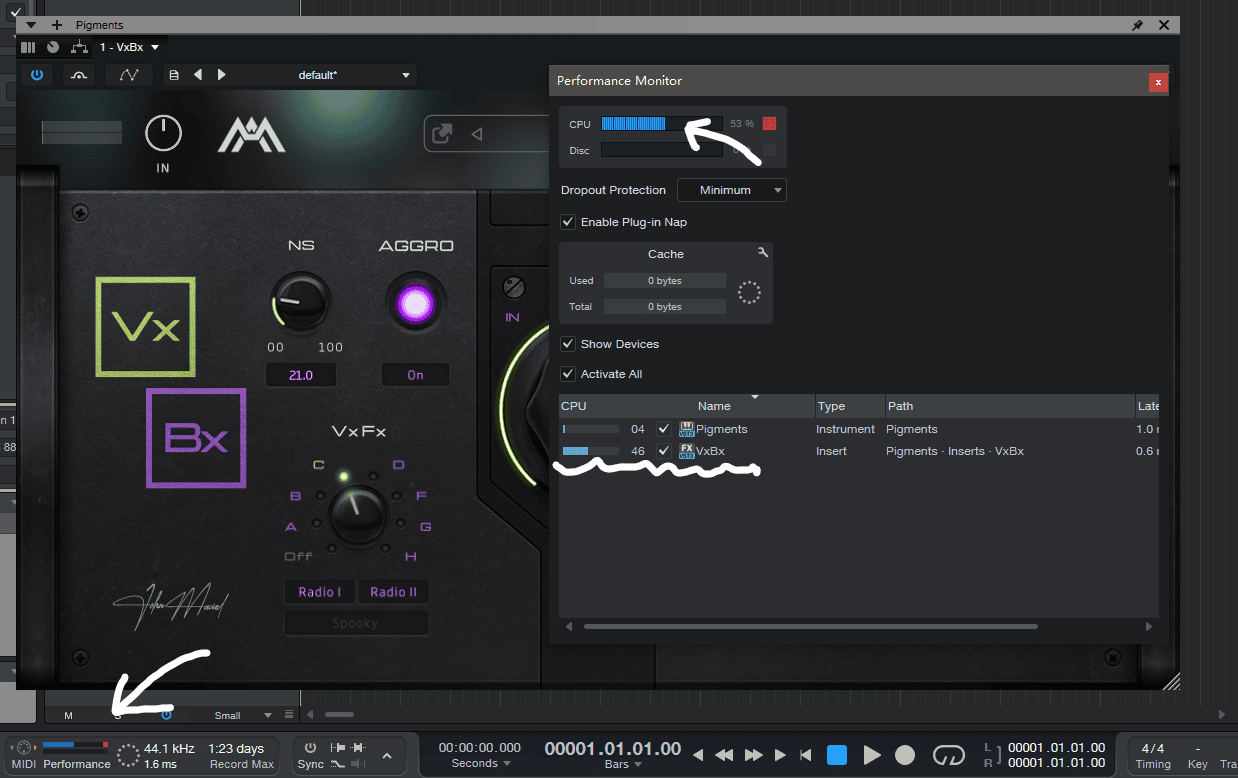This screenshot has width=1238, height=778.
Task: Open Cache settings wrench icon
Action: (763, 253)
